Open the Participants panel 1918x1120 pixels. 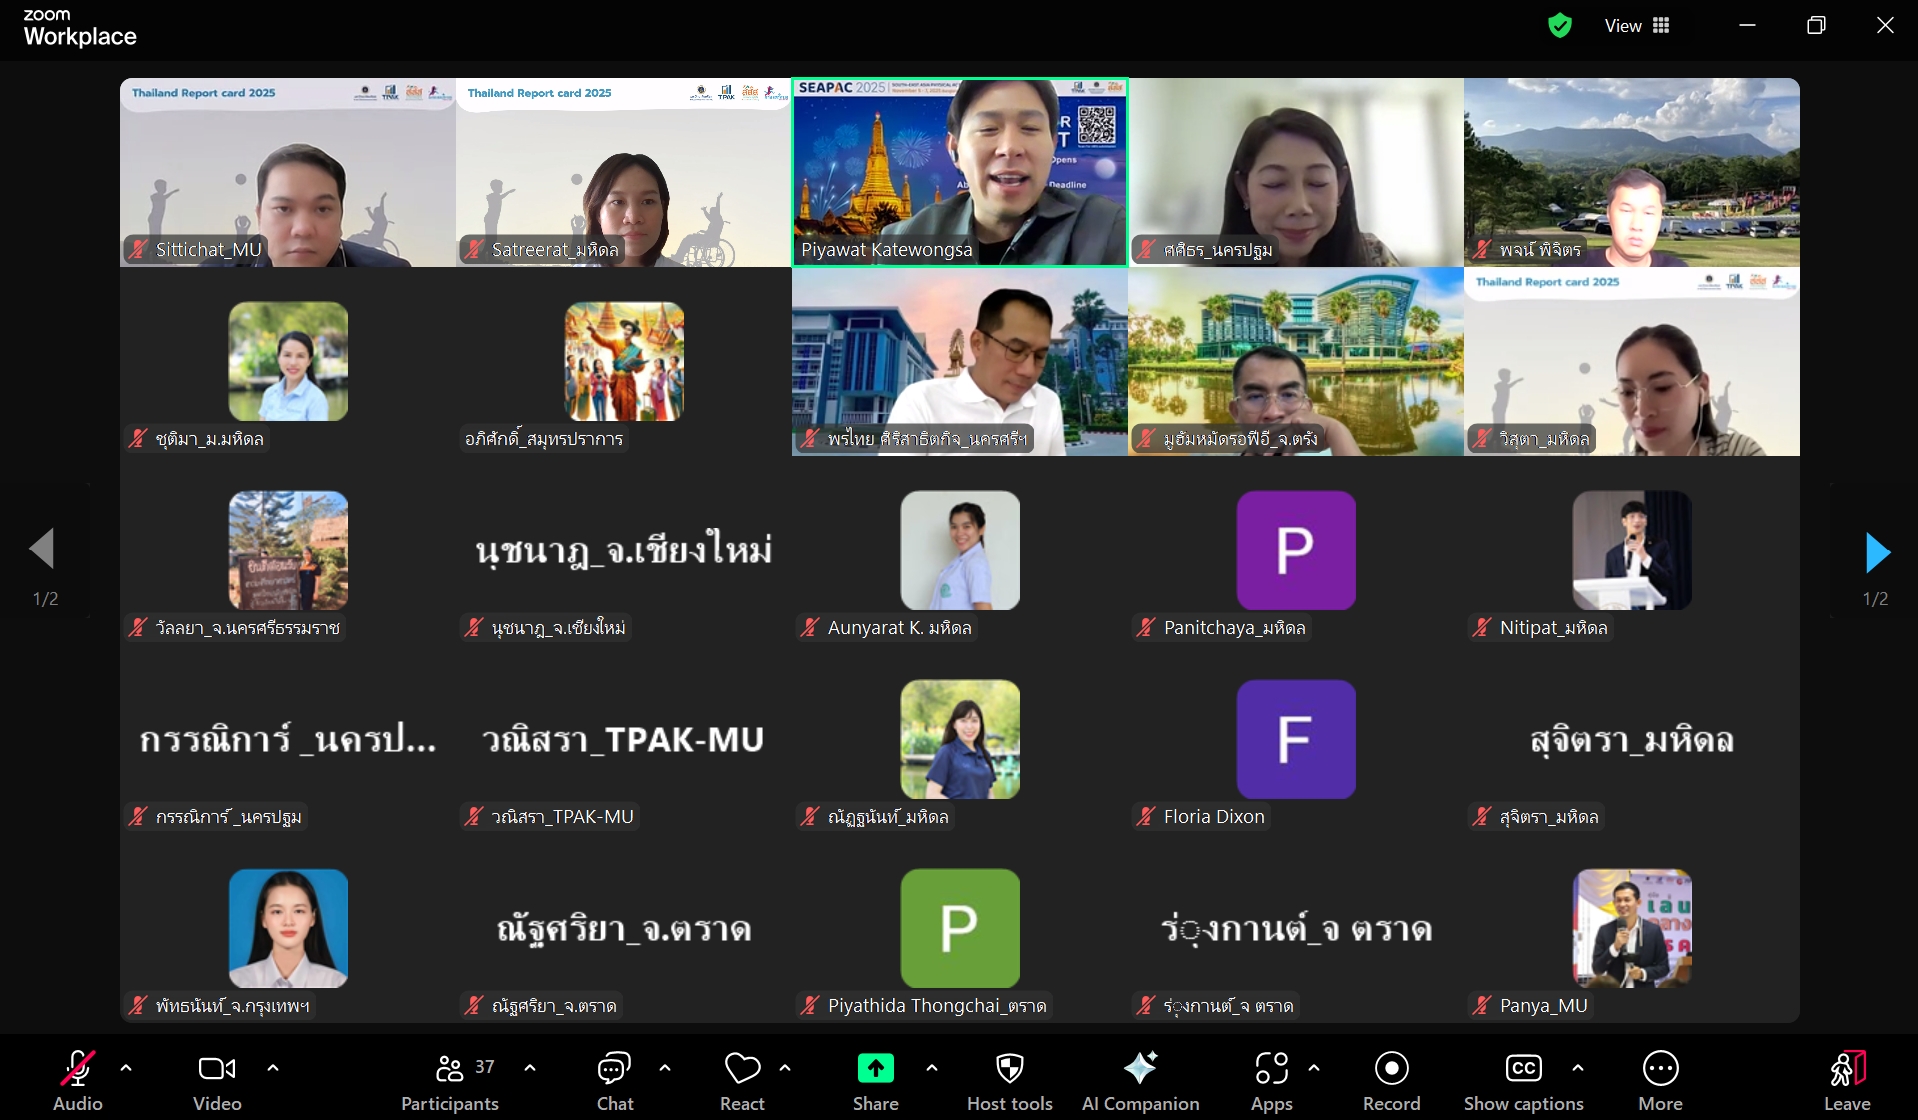coord(449,1081)
